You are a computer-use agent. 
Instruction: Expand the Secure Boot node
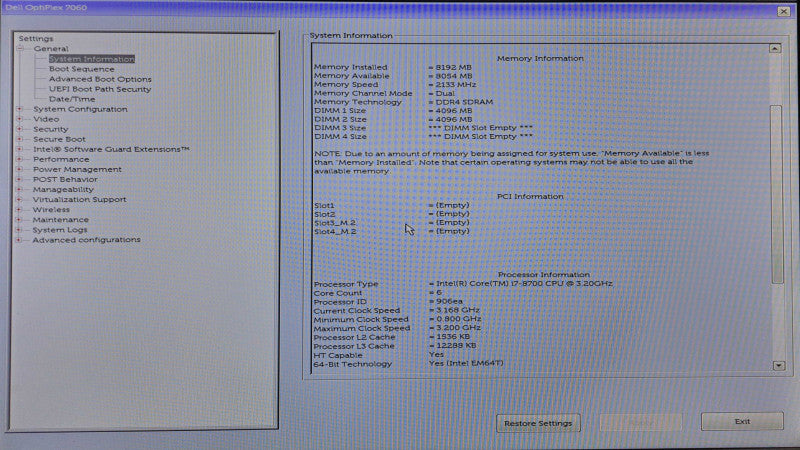click(x=20, y=139)
